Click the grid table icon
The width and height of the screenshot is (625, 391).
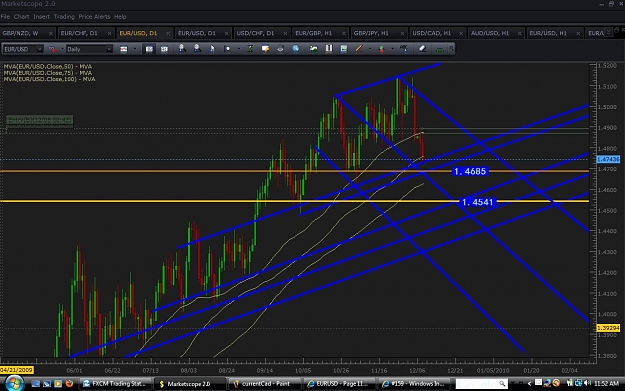click(344, 49)
